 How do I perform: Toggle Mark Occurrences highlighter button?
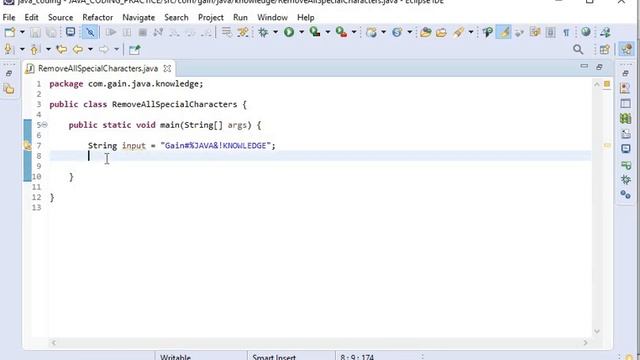tap(504, 32)
